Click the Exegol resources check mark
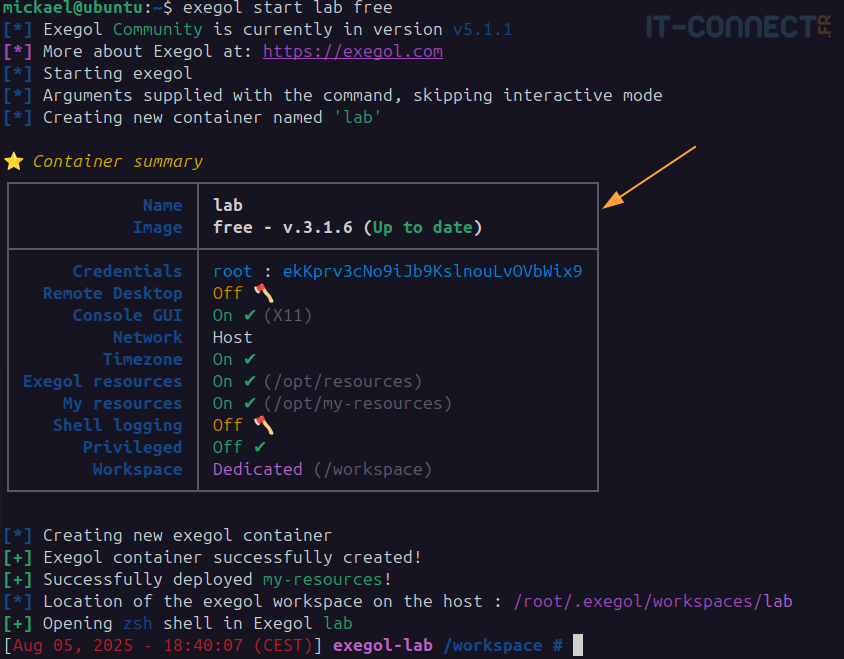The height and width of the screenshot is (659, 844). point(250,381)
